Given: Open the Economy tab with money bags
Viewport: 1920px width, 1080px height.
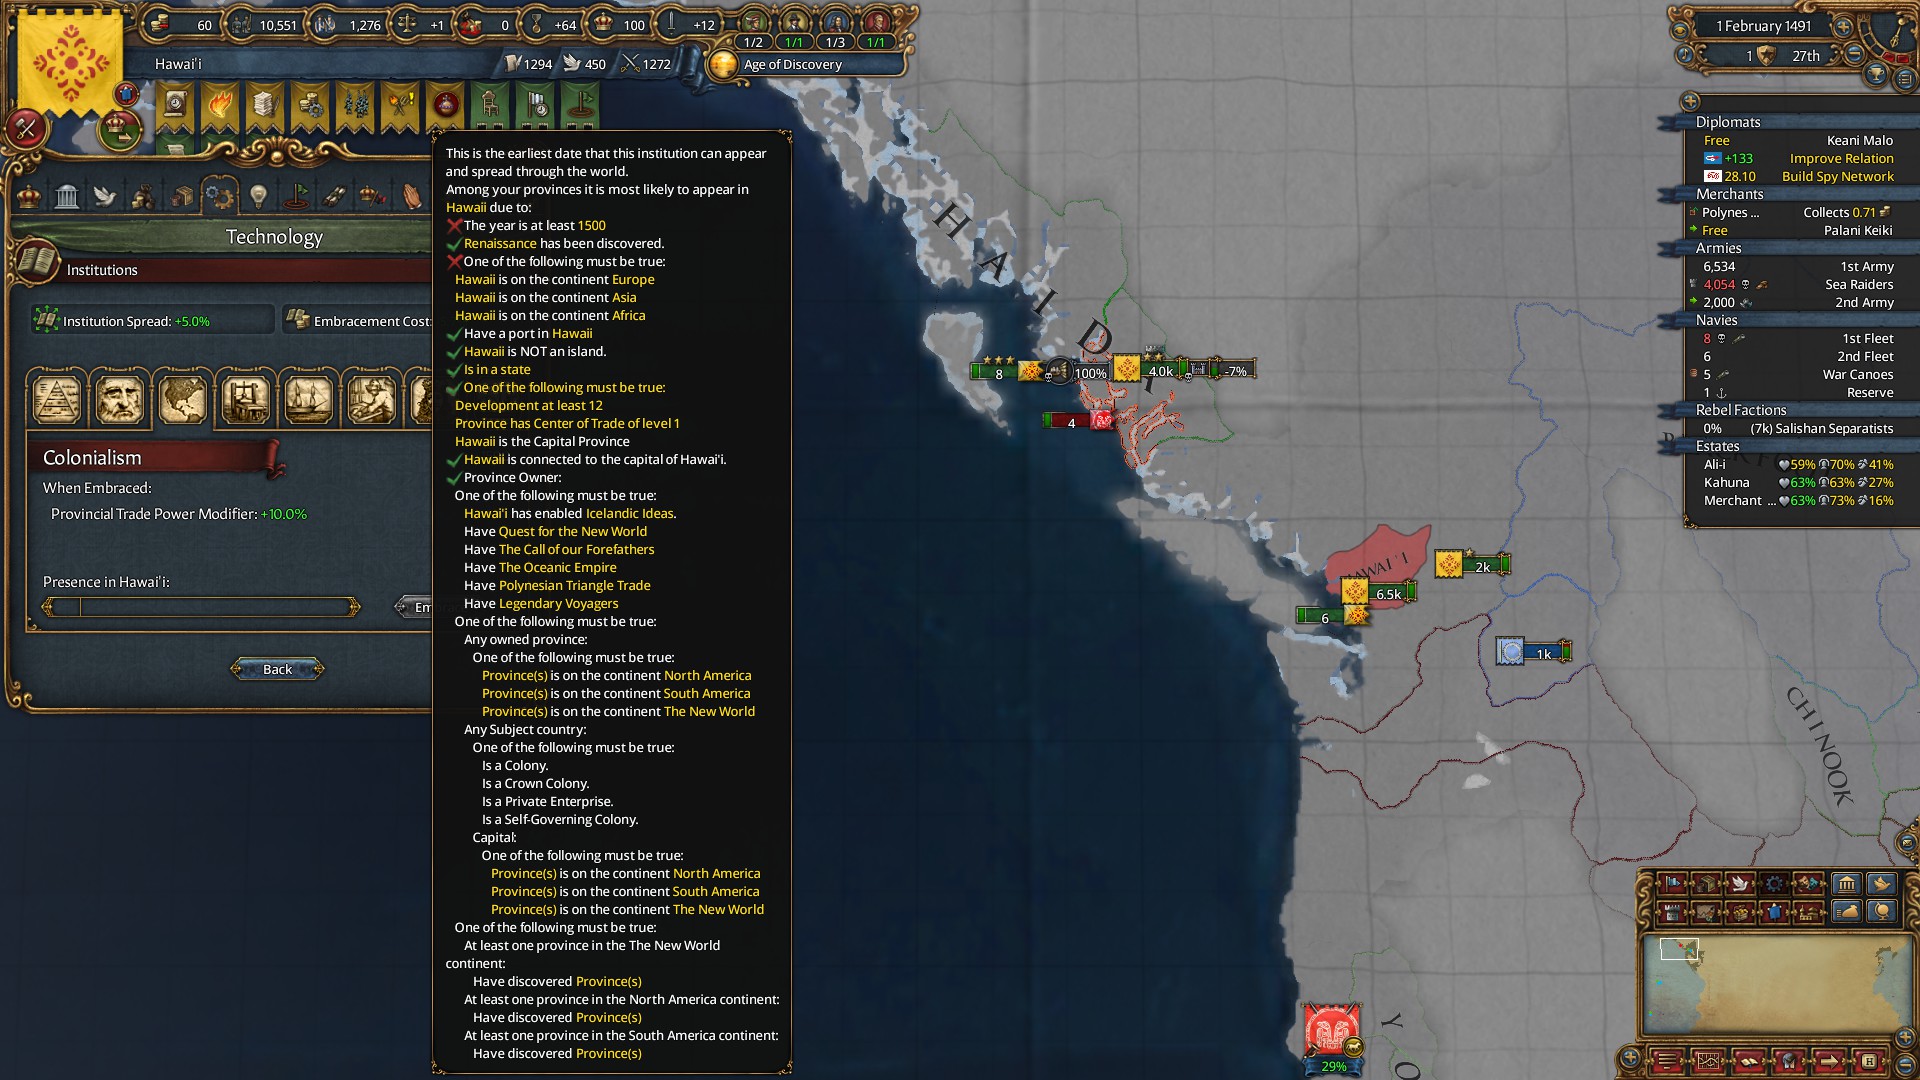Looking at the screenshot, I should tap(143, 195).
